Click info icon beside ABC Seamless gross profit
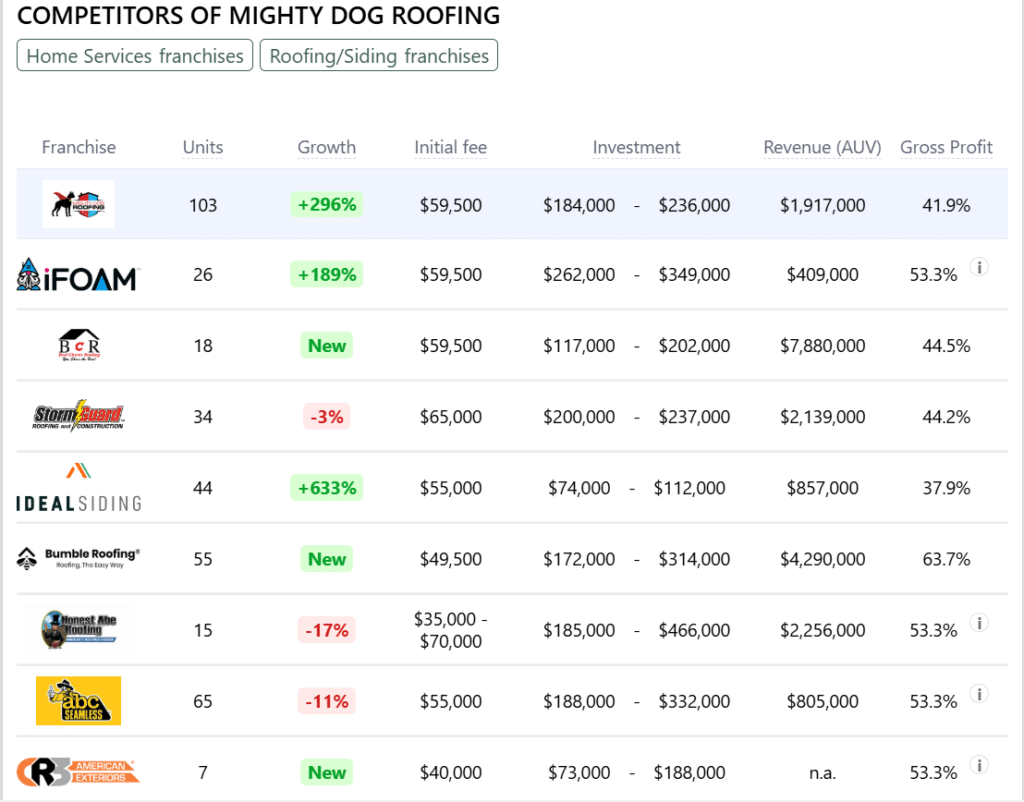 979,694
